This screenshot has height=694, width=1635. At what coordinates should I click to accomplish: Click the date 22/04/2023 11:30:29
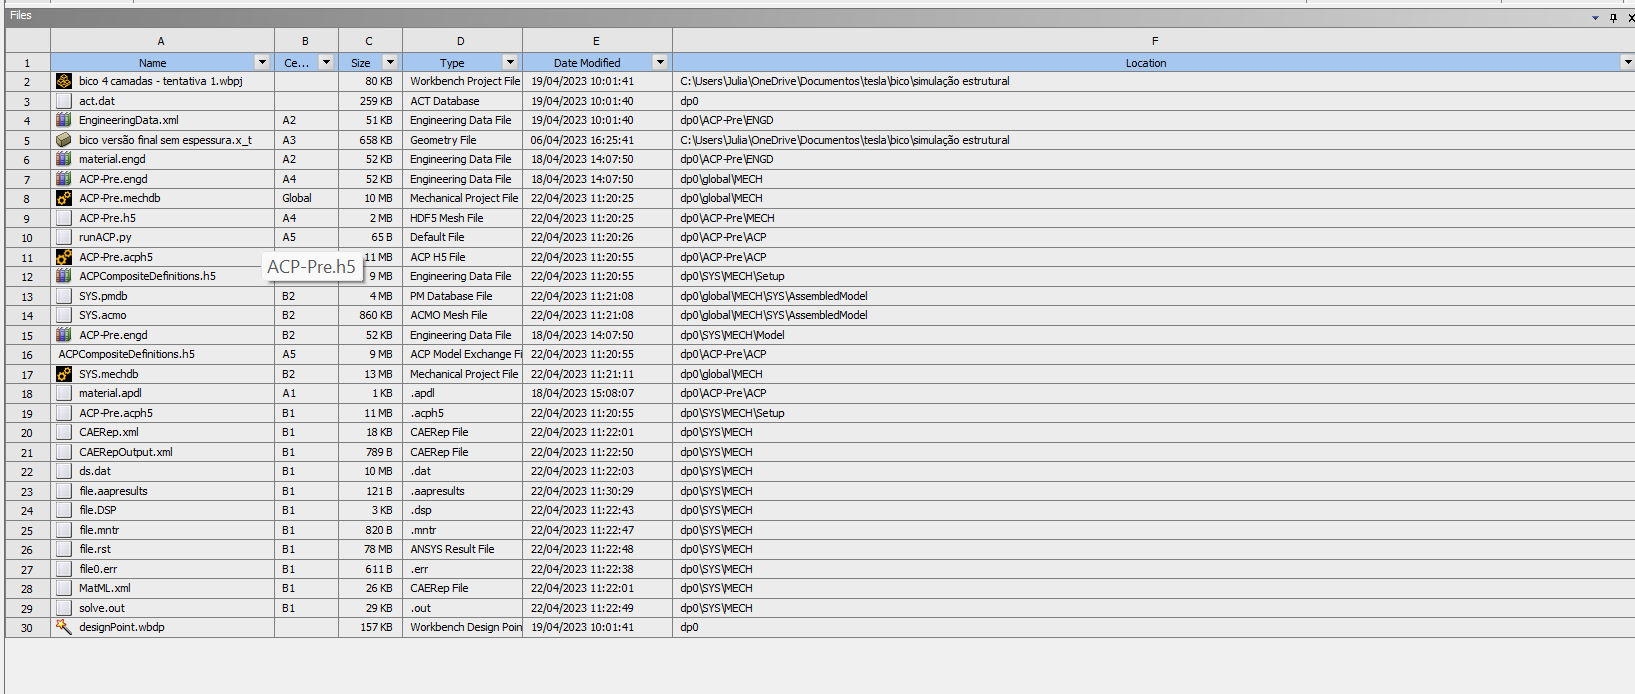582,491
